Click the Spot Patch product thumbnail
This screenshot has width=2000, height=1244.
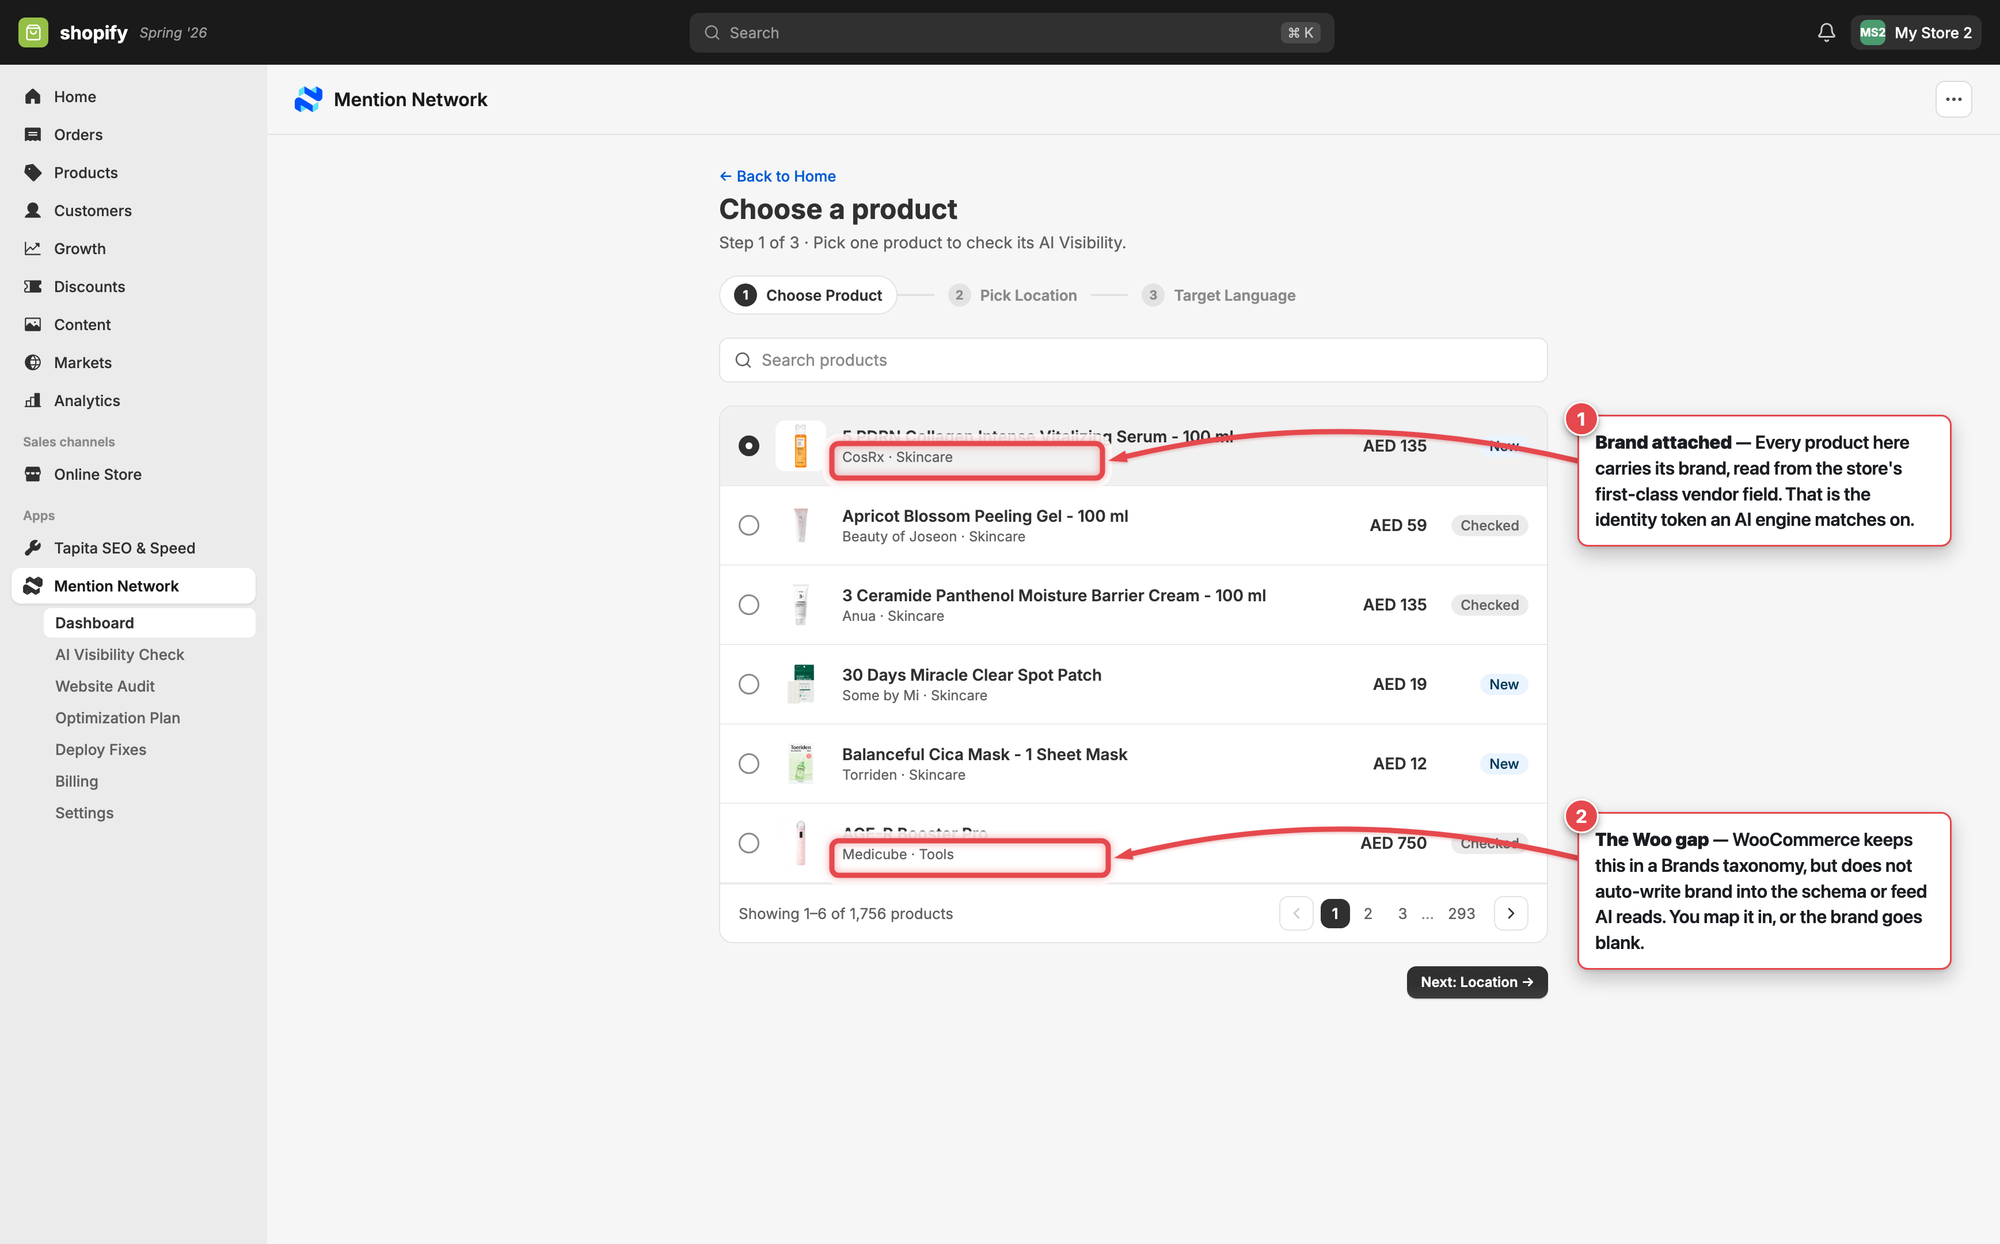[800, 684]
